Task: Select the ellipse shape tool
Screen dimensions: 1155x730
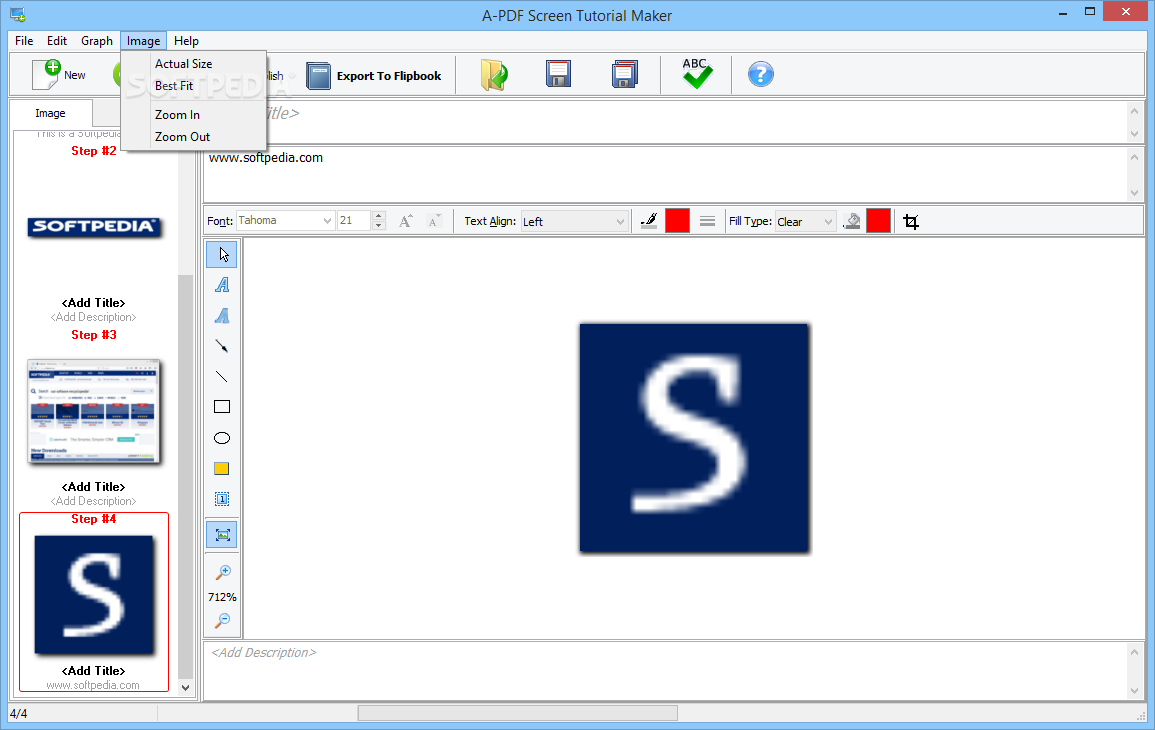Action: (x=222, y=438)
